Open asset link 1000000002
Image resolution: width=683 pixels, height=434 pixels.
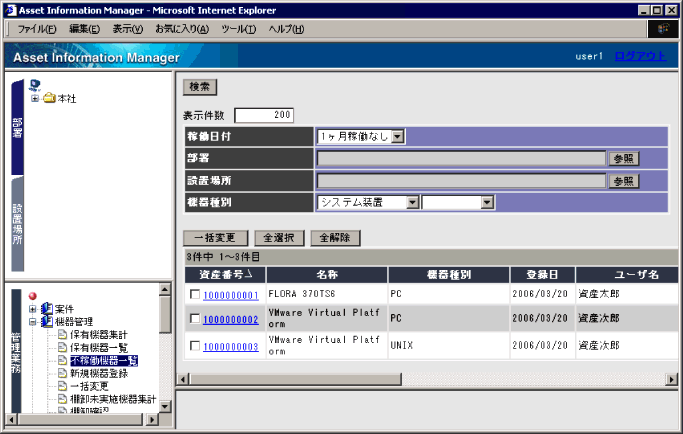click(x=231, y=319)
